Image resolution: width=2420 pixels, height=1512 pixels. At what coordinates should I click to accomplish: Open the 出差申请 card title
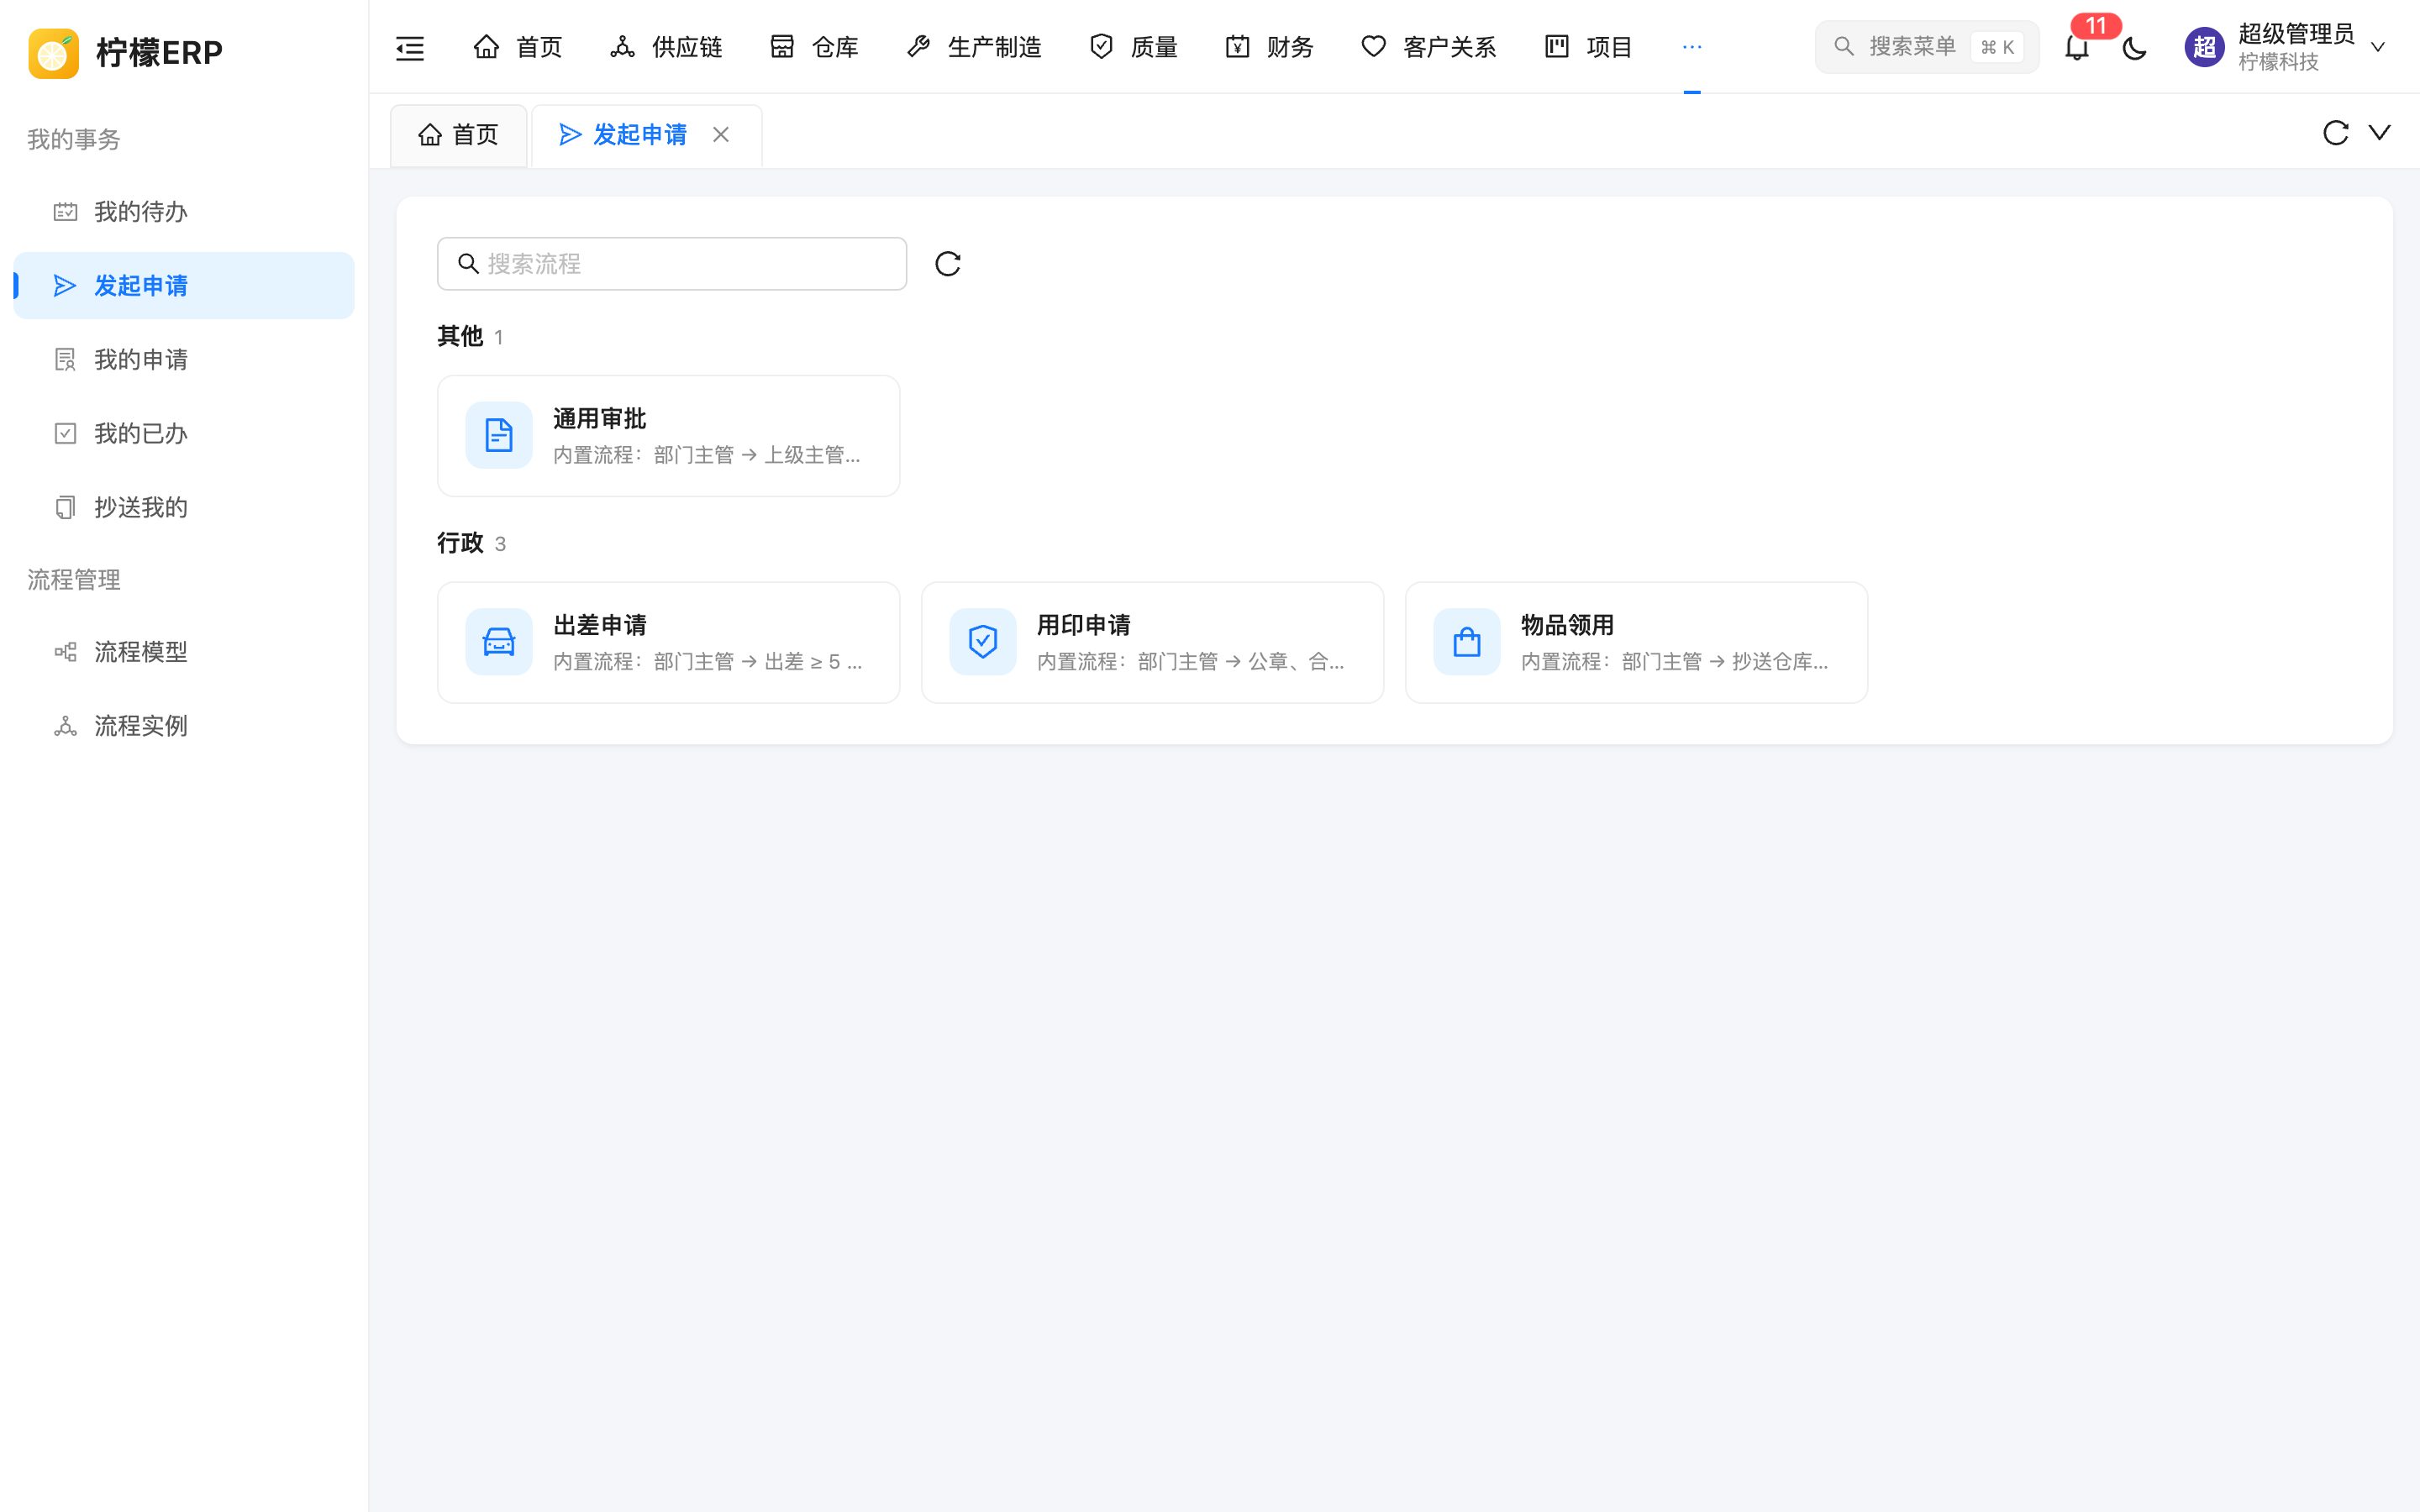tap(600, 625)
